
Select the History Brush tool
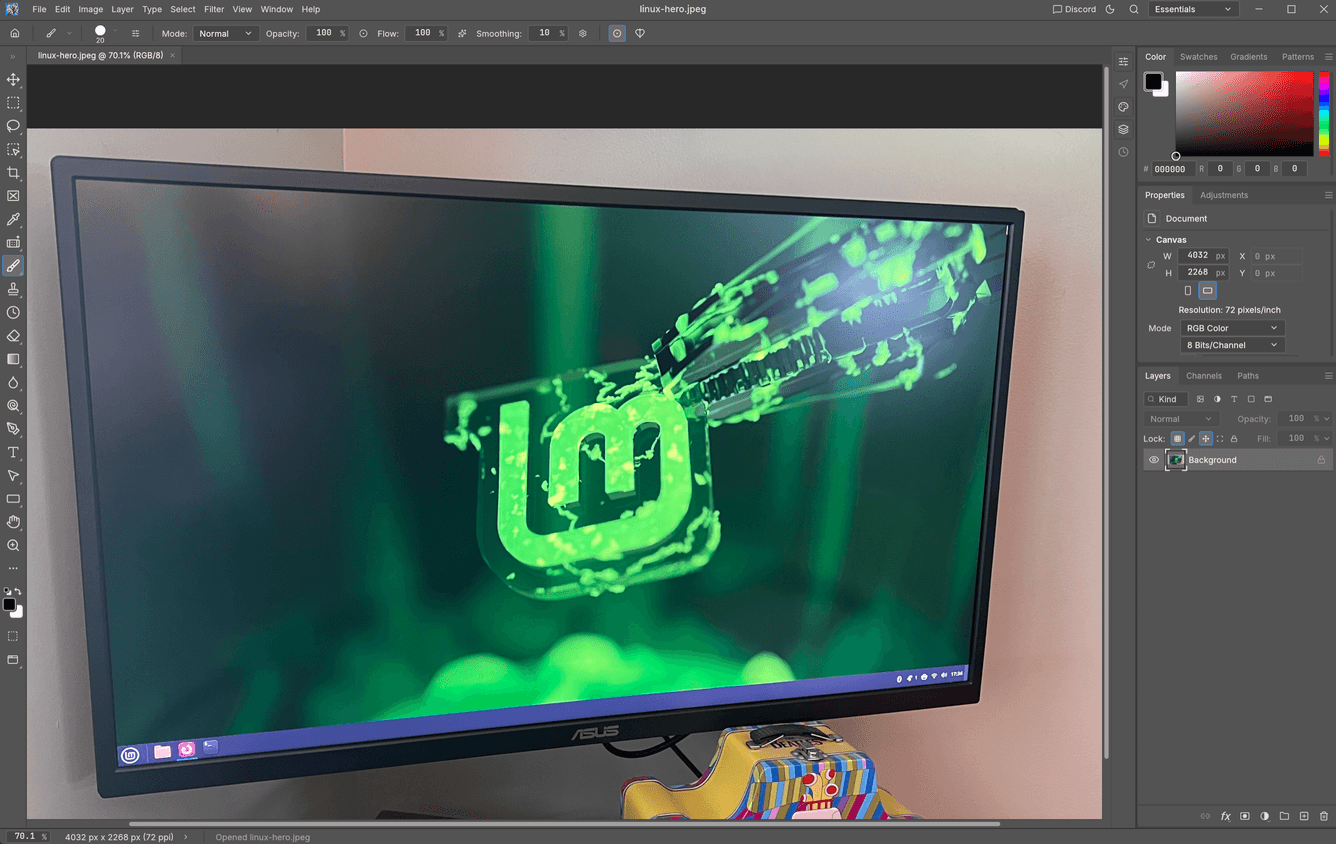pyautogui.click(x=13, y=313)
